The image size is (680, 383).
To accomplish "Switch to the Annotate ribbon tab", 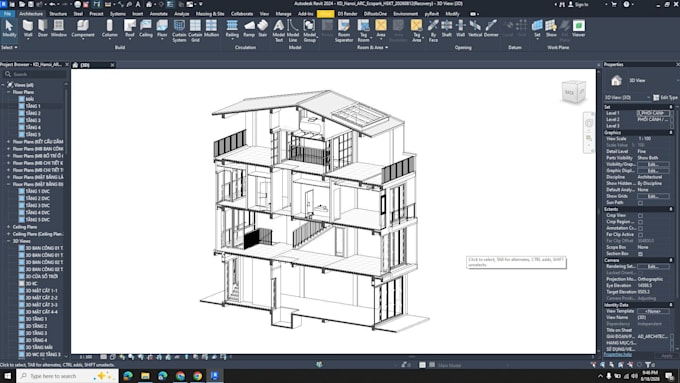I will pyautogui.click(x=158, y=14).
